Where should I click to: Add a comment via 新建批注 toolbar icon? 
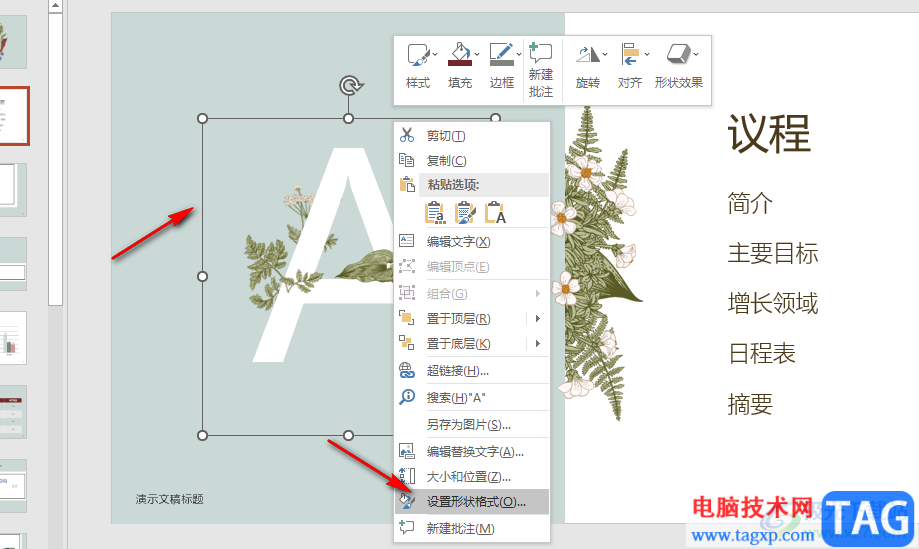point(540,53)
